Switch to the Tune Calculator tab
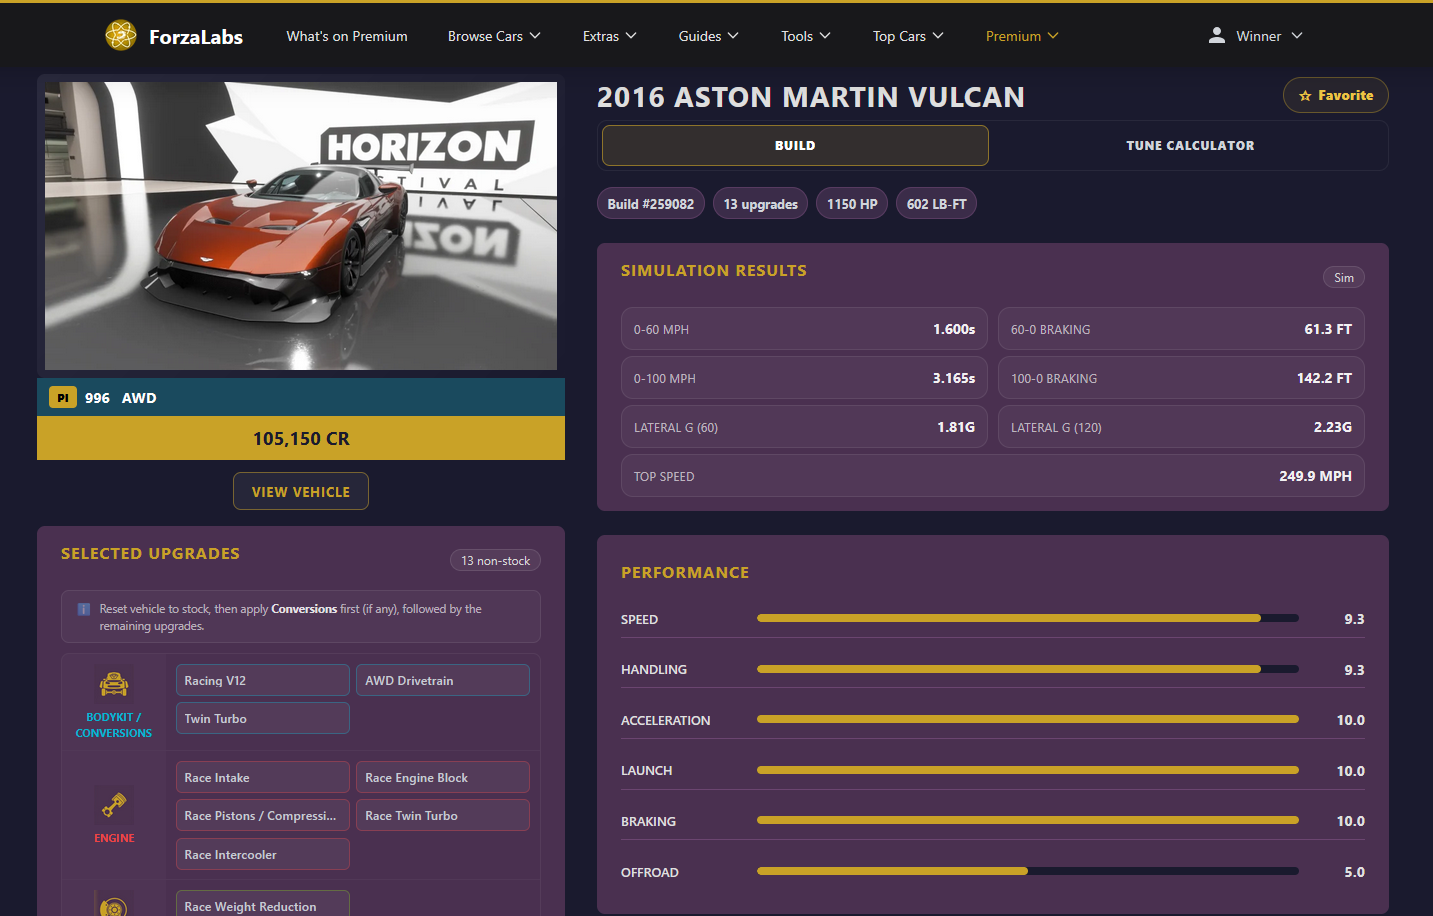1433x916 pixels. pos(1190,145)
